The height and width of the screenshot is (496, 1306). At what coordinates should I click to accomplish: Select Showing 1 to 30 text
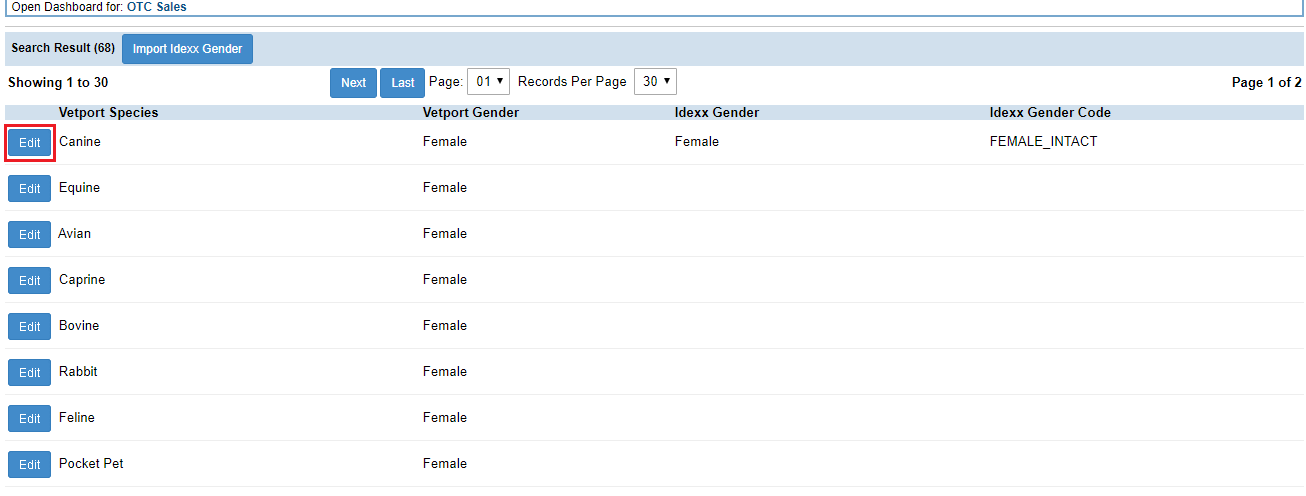(58, 83)
